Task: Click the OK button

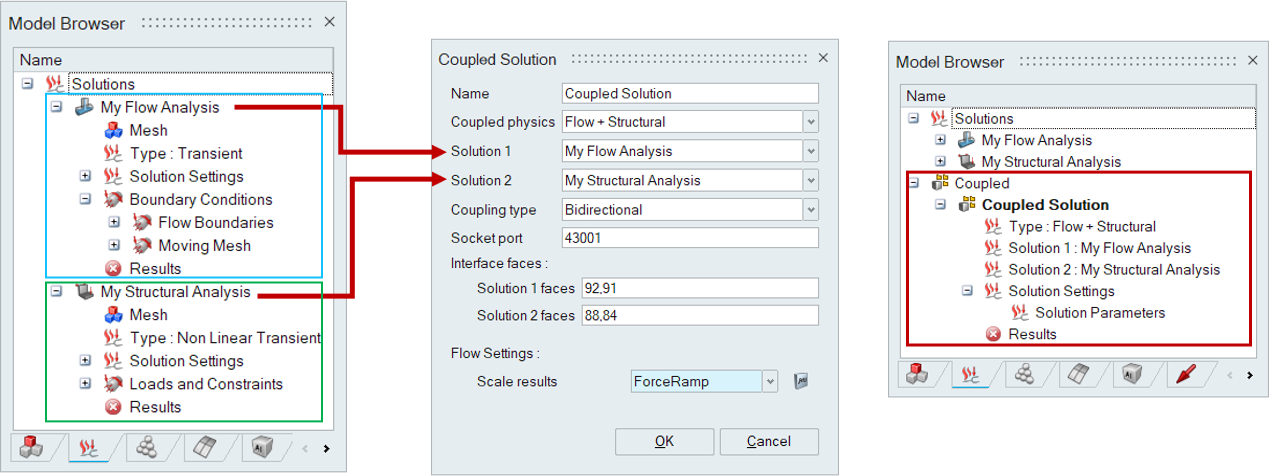Action: pos(664,441)
